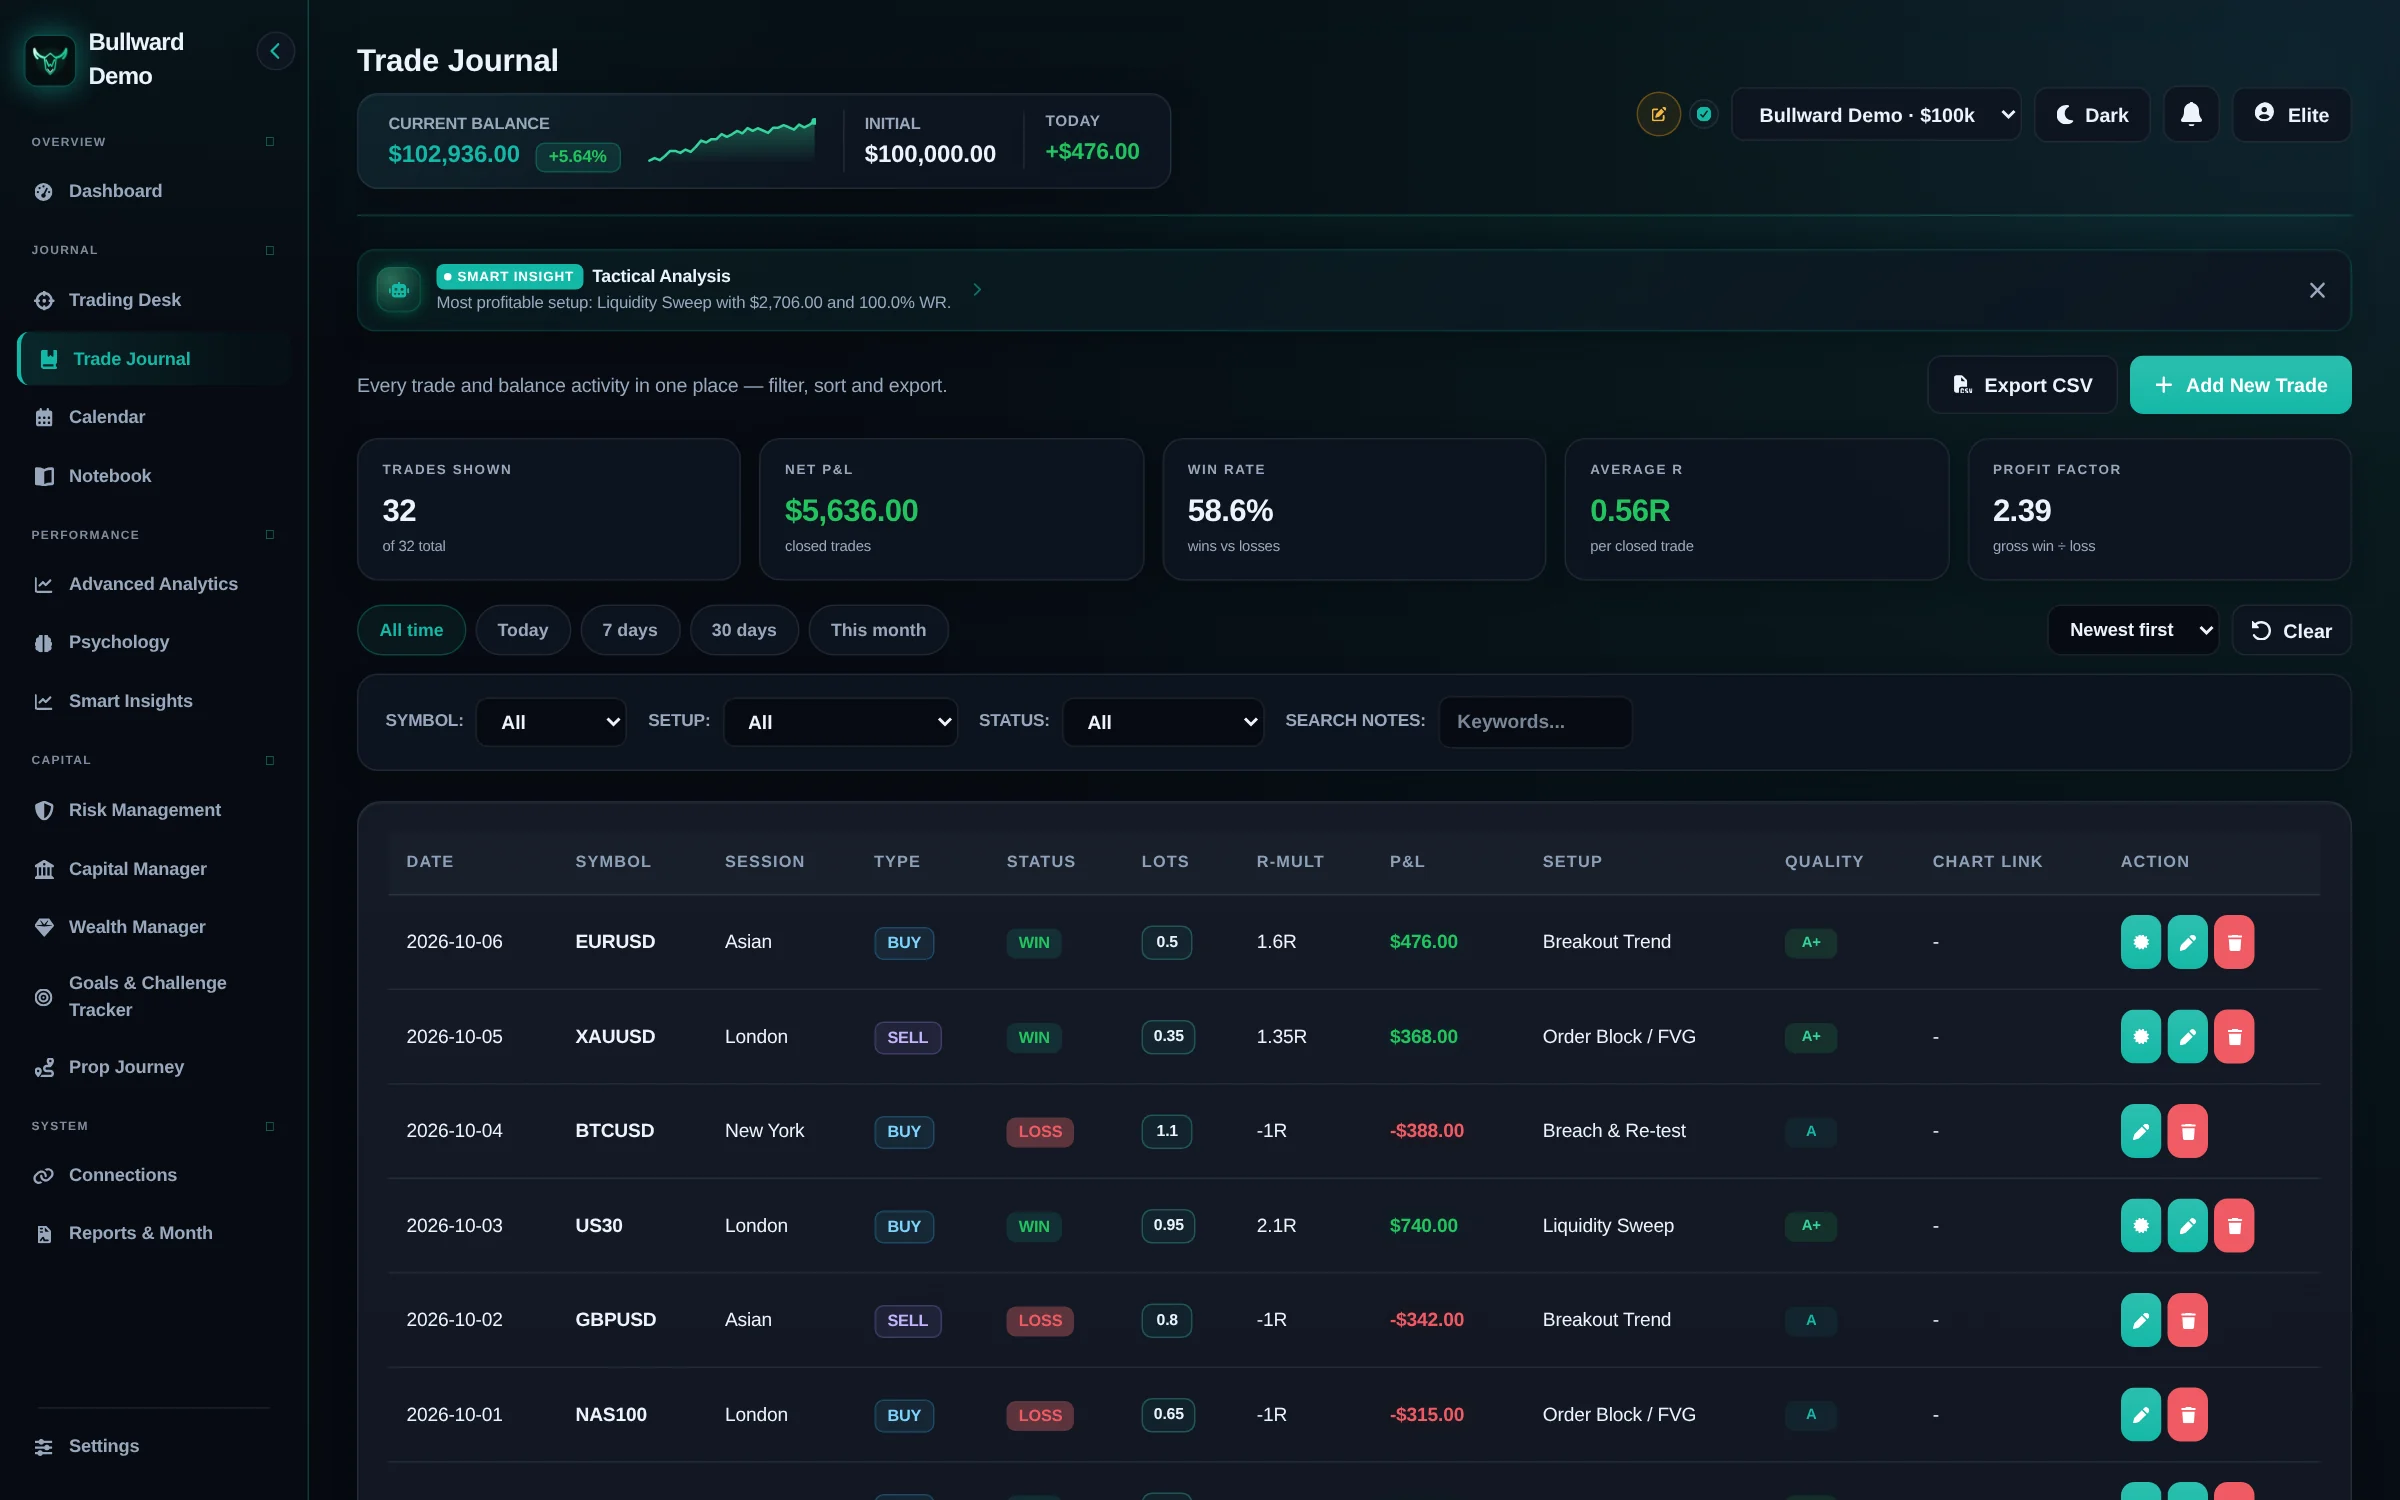This screenshot has width=2400, height=1500.
Task: Delete the EURUSD trade row
Action: 2234,942
